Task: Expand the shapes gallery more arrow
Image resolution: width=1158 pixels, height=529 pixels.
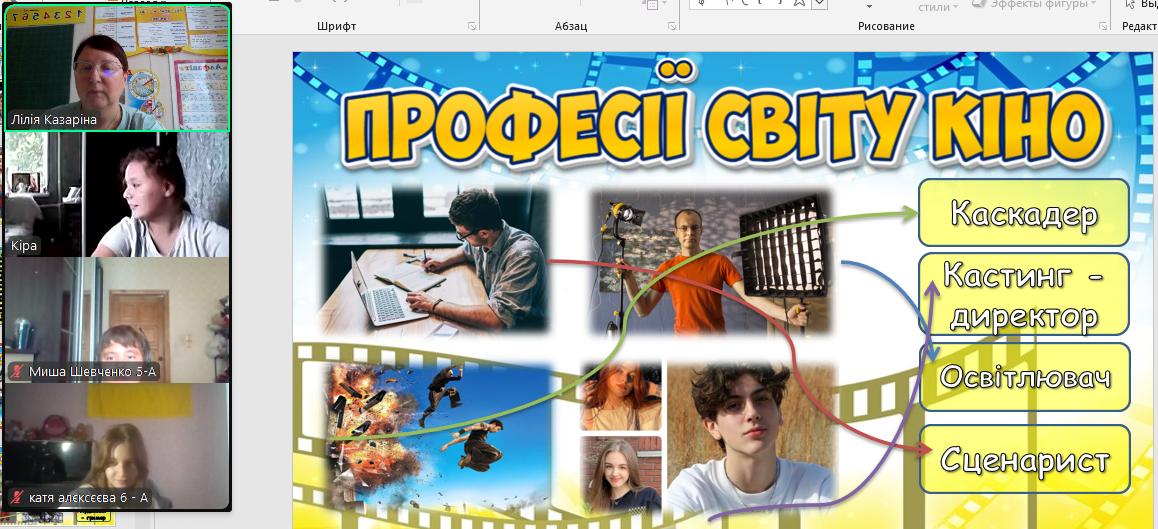Action: (820, 4)
